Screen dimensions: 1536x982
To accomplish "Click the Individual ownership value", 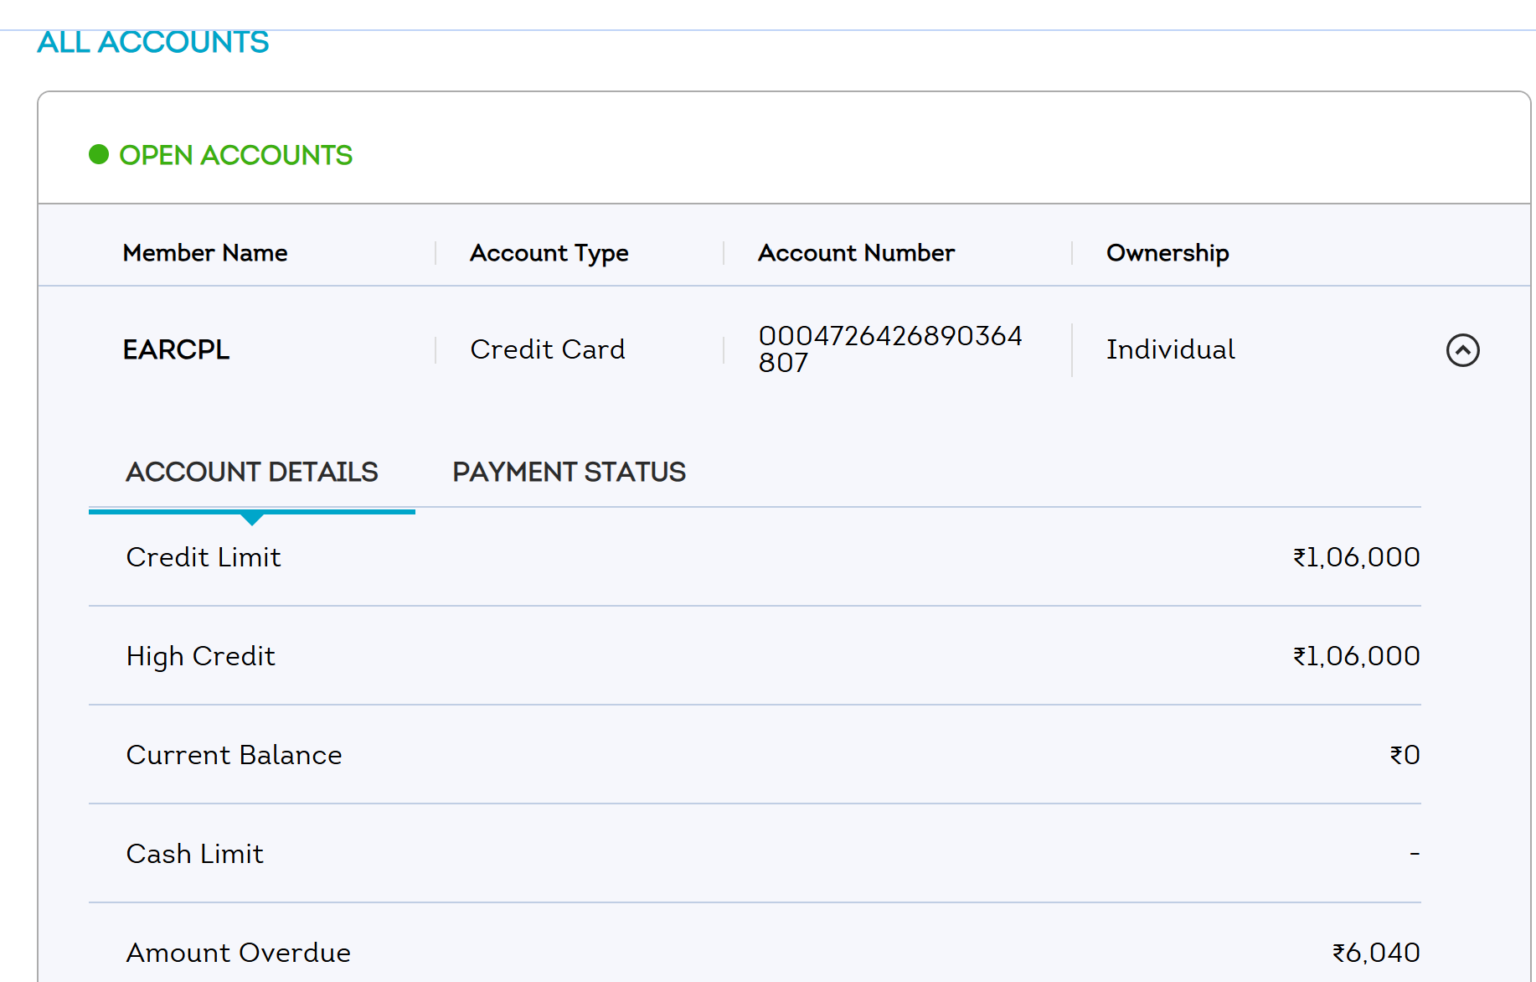I will coord(1170,349).
